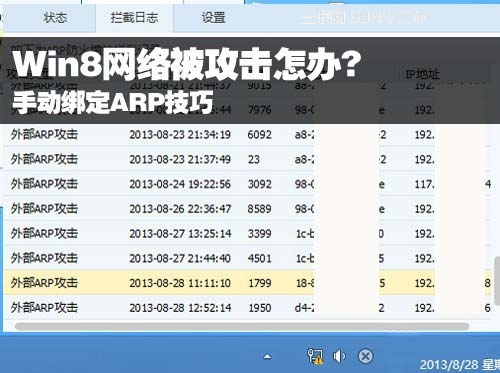This screenshot has width=500, height=373.
Task: Click the attack count value 1950
Action: (260, 308)
